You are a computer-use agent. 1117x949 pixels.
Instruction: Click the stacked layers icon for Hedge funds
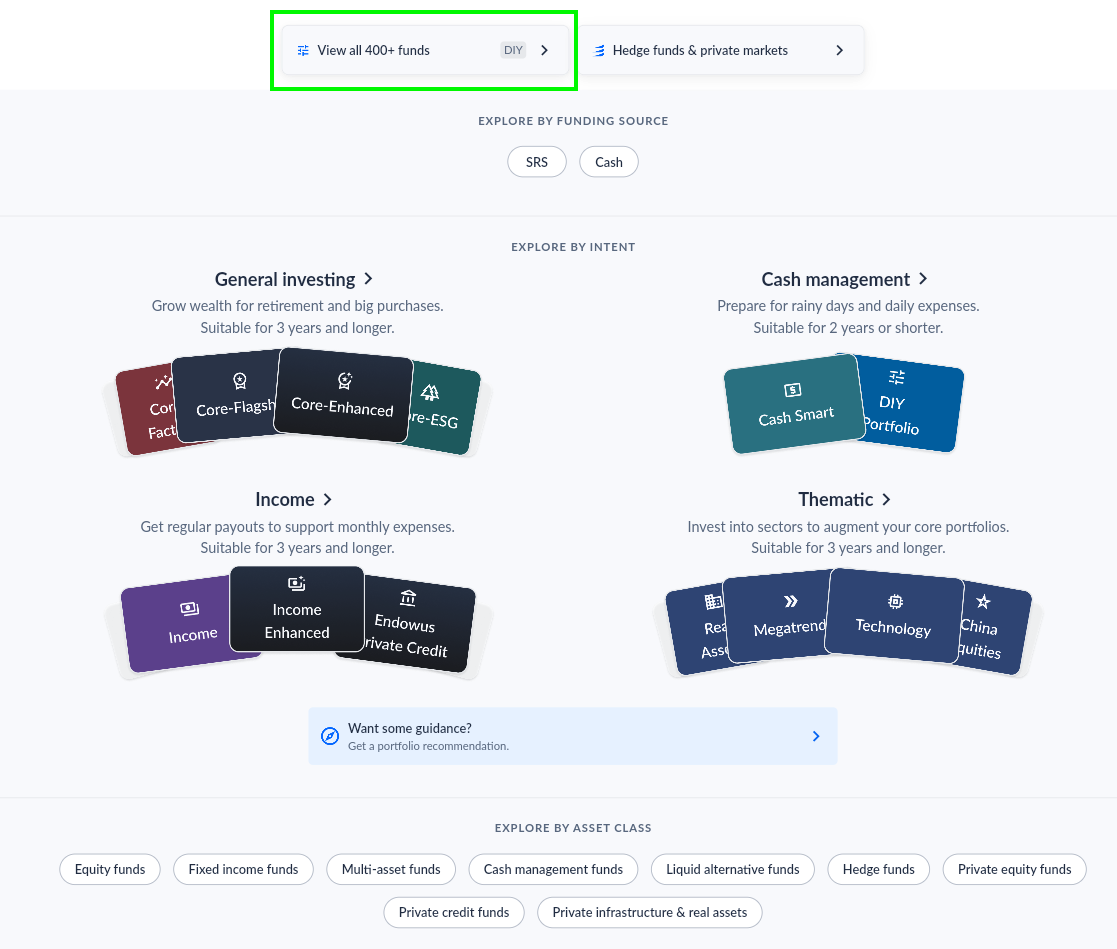tap(600, 51)
